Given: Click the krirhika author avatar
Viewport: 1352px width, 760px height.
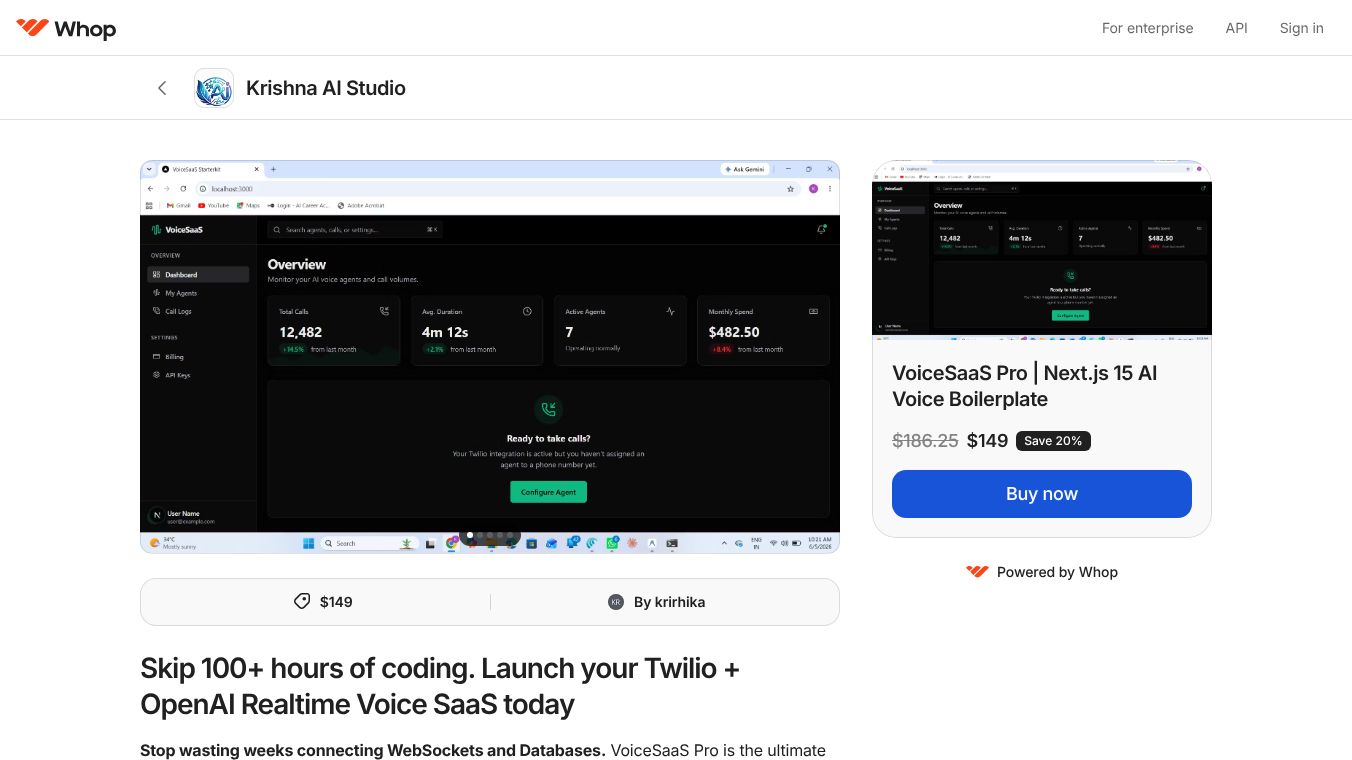Looking at the screenshot, I should tap(616, 602).
